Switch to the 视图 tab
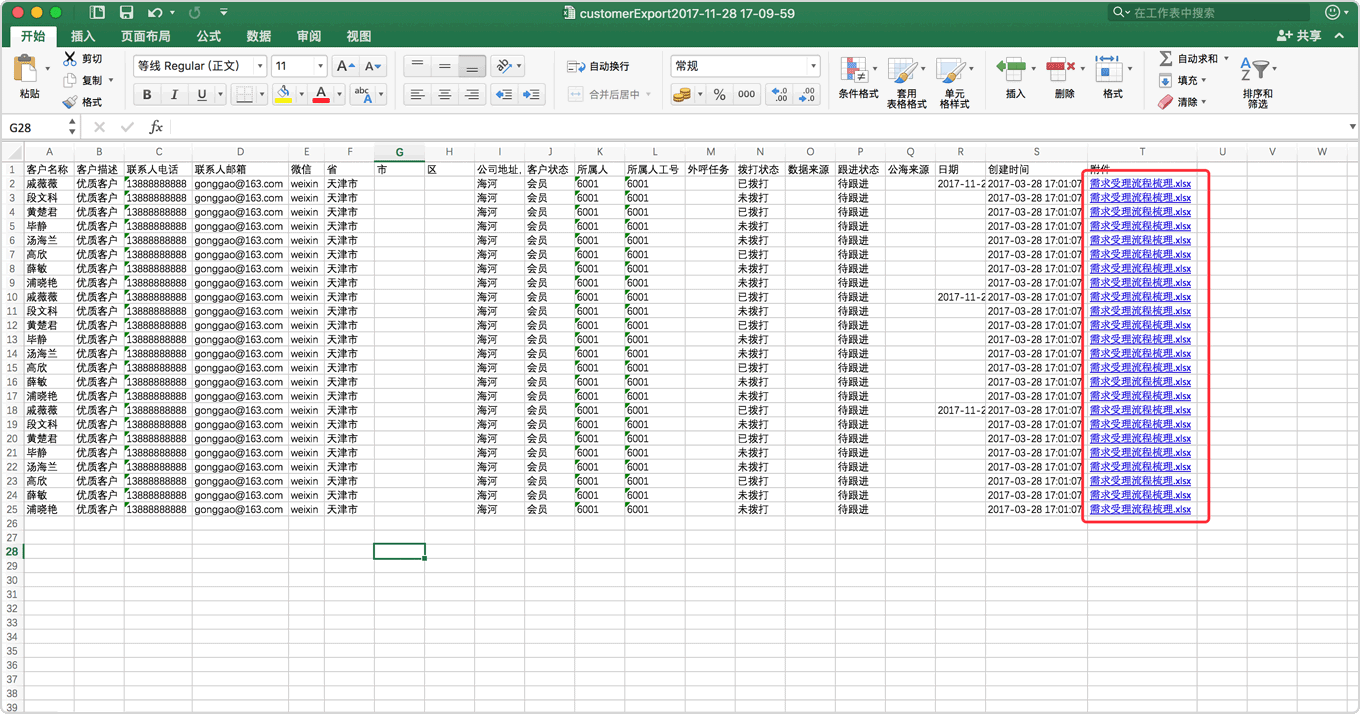1360x714 pixels. point(359,36)
